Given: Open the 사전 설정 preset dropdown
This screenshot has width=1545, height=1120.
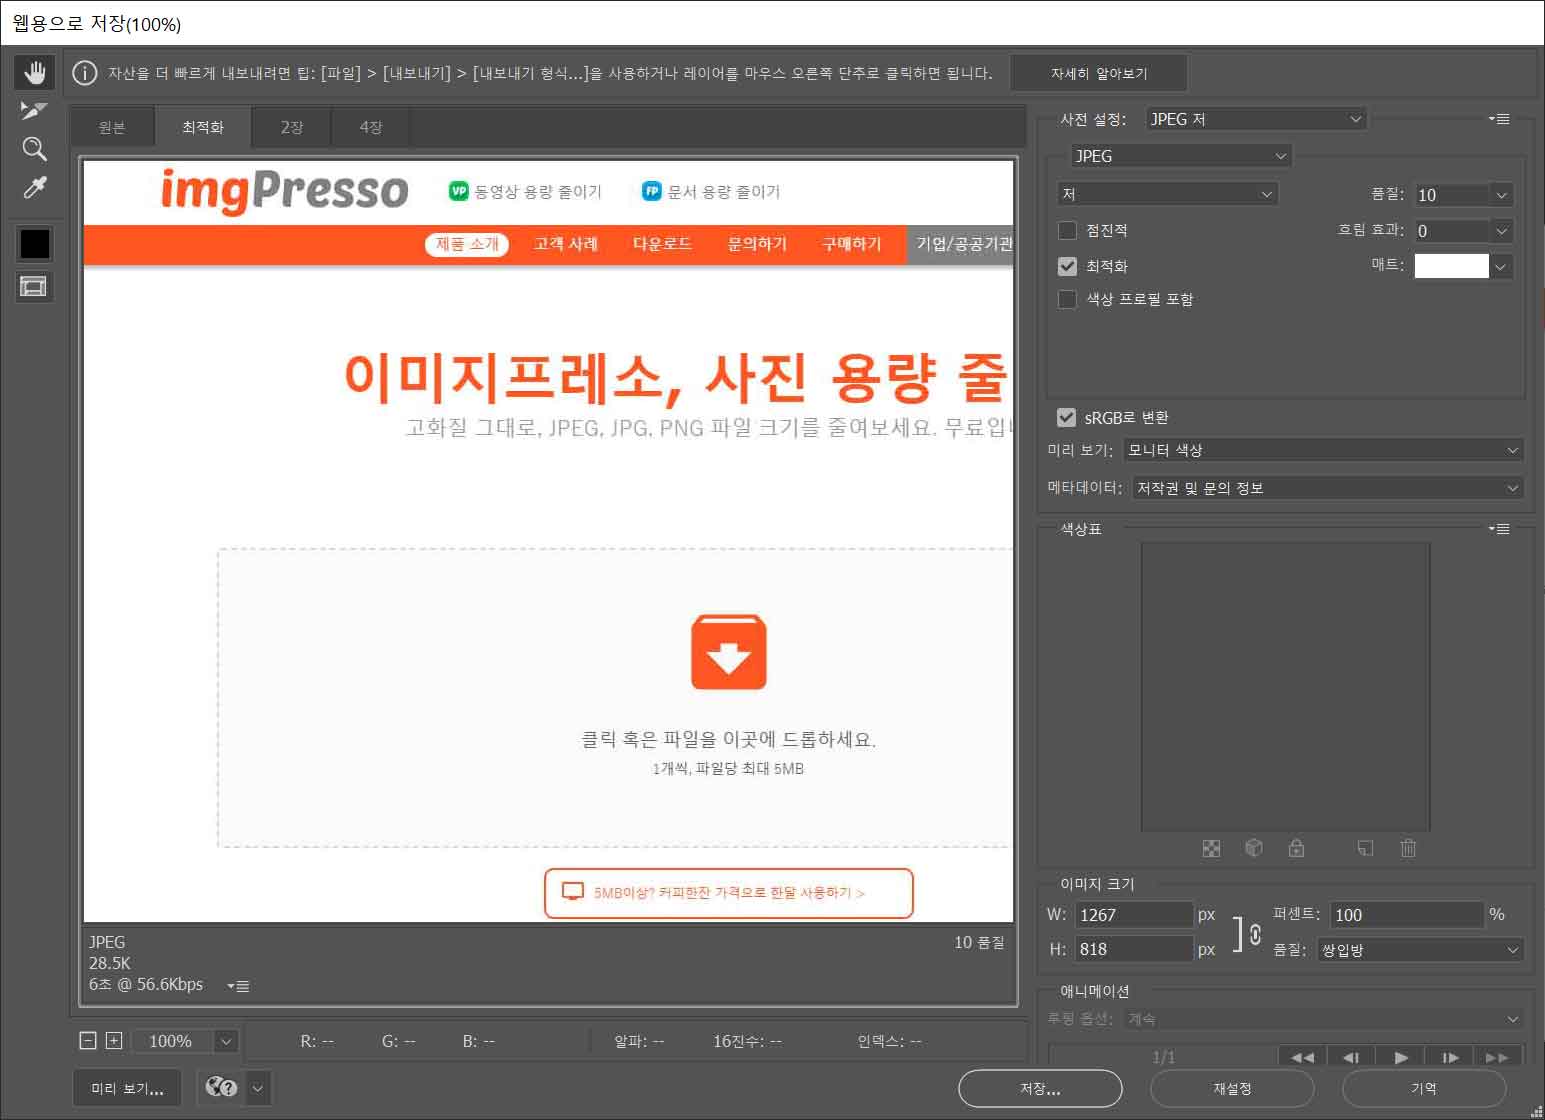Looking at the screenshot, I should click(1255, 118).
